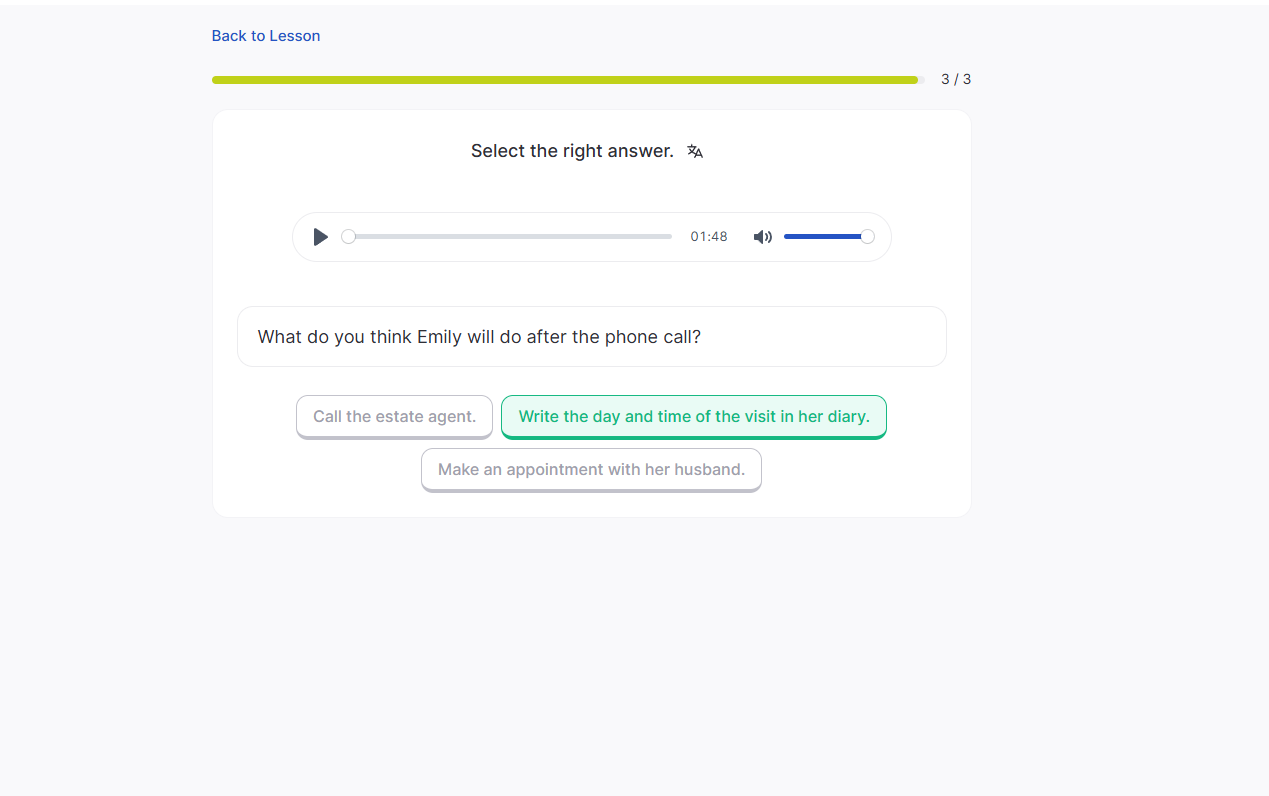Click the translate instruction icon
1269x796 pixels.
[695, 151]
